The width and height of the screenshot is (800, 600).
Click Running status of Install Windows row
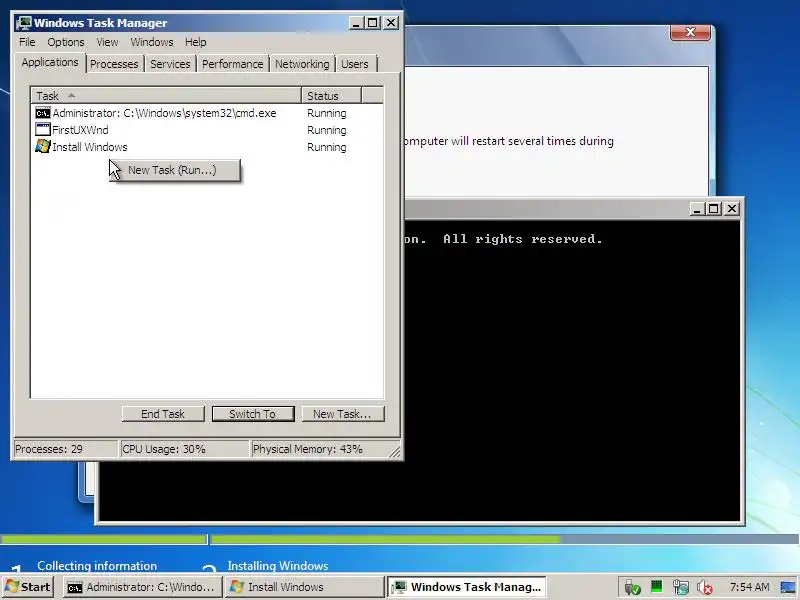pyautogui.click(x=327, y=147)
